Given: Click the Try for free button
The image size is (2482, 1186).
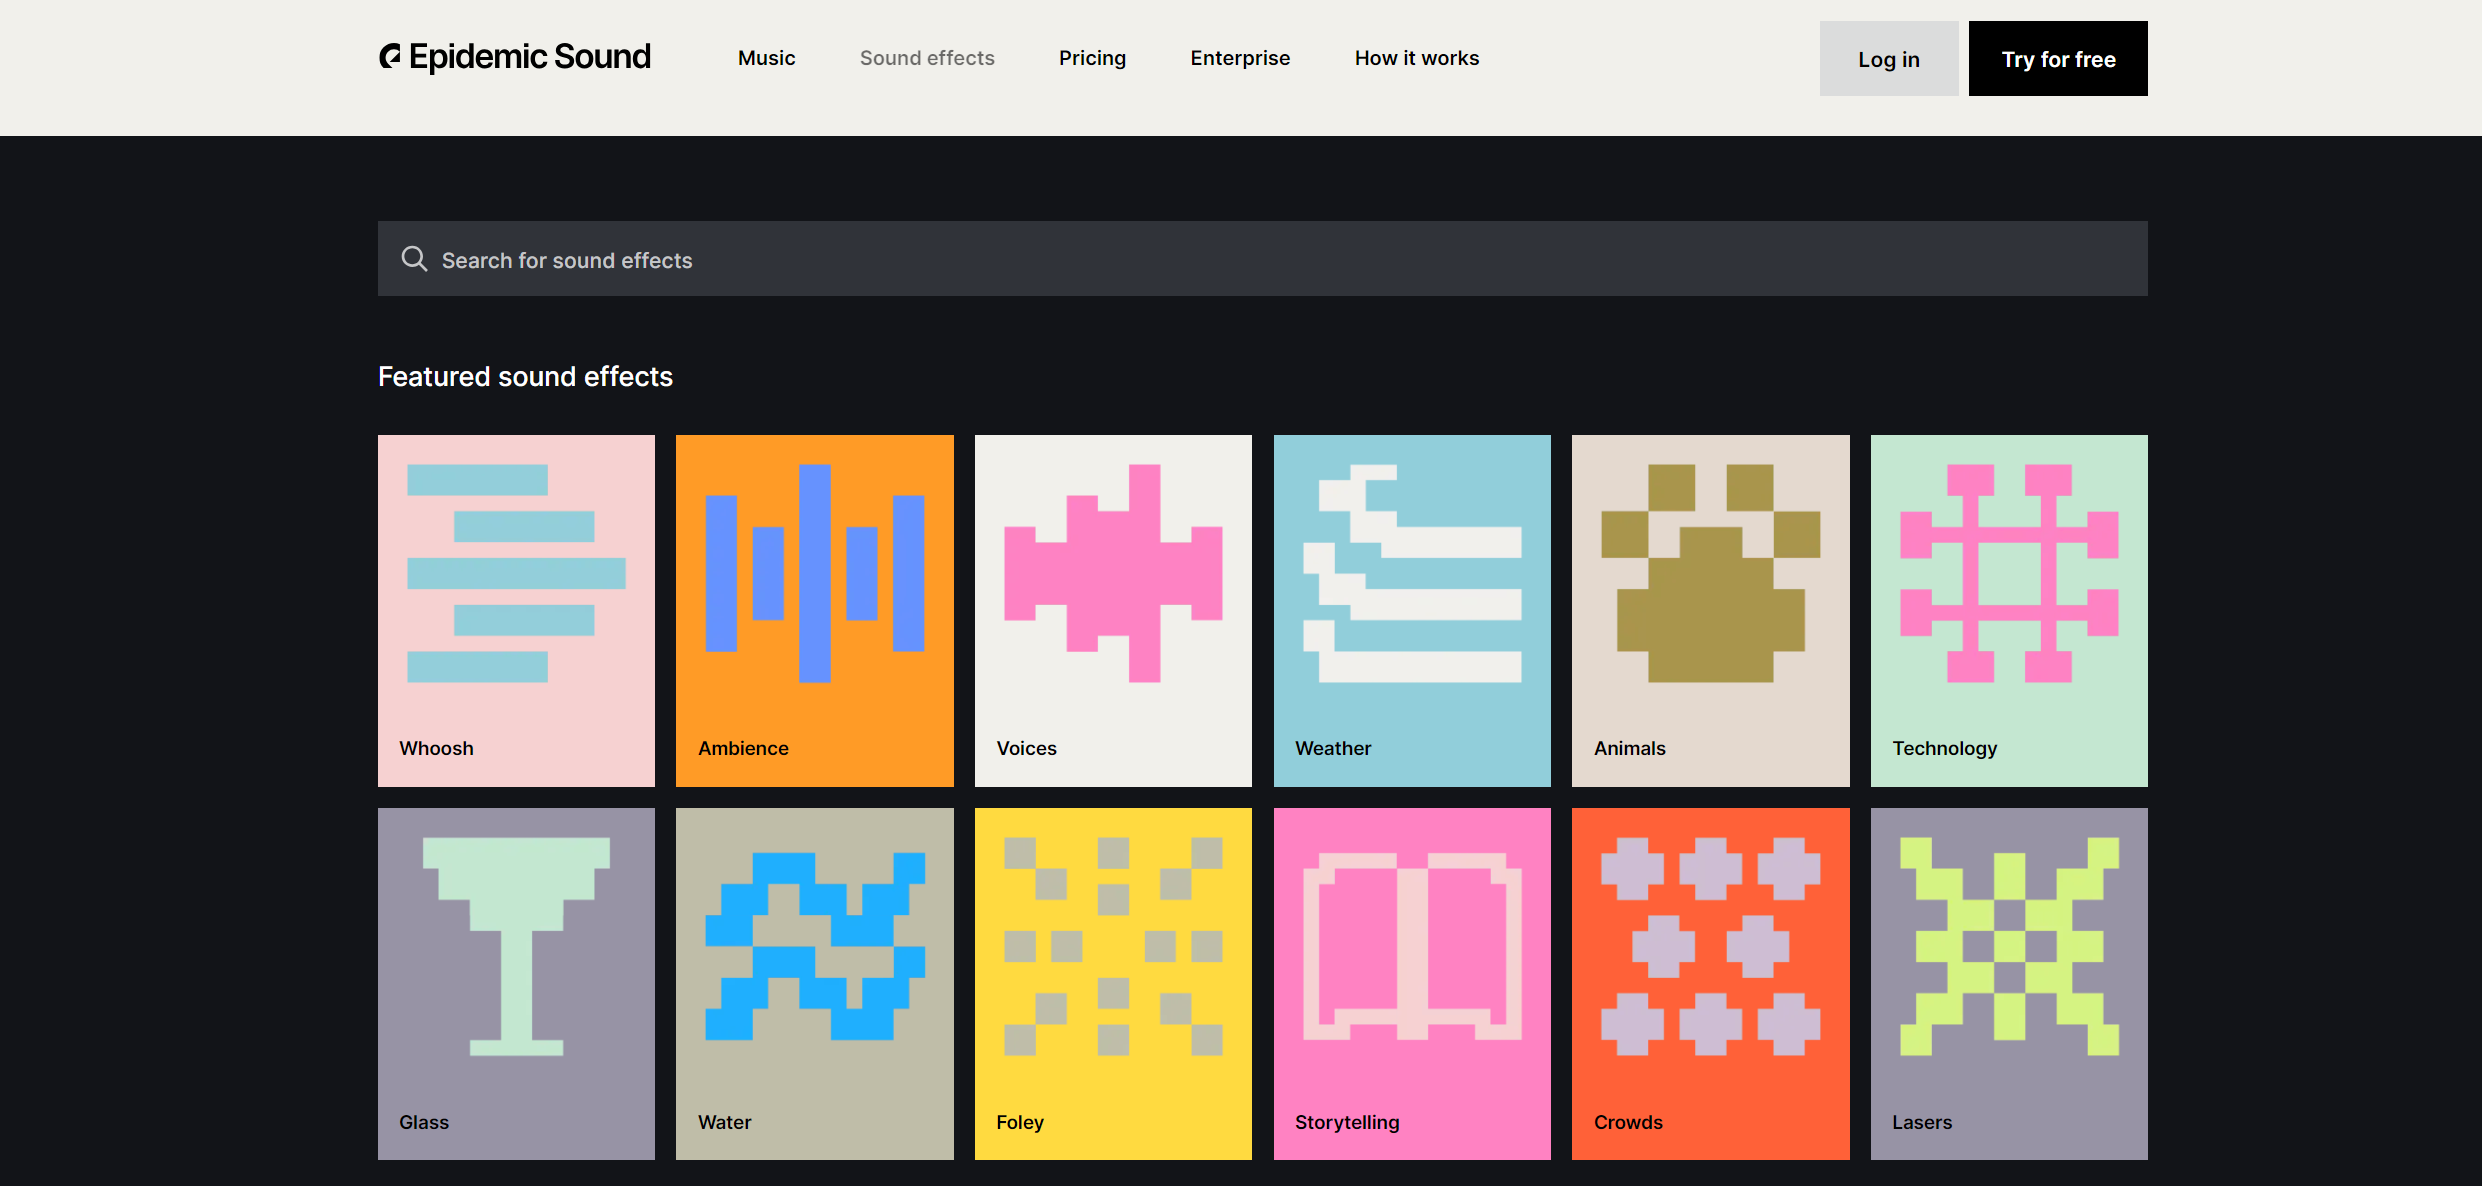Looking at the screenshot, I should tap(2057, 59).
